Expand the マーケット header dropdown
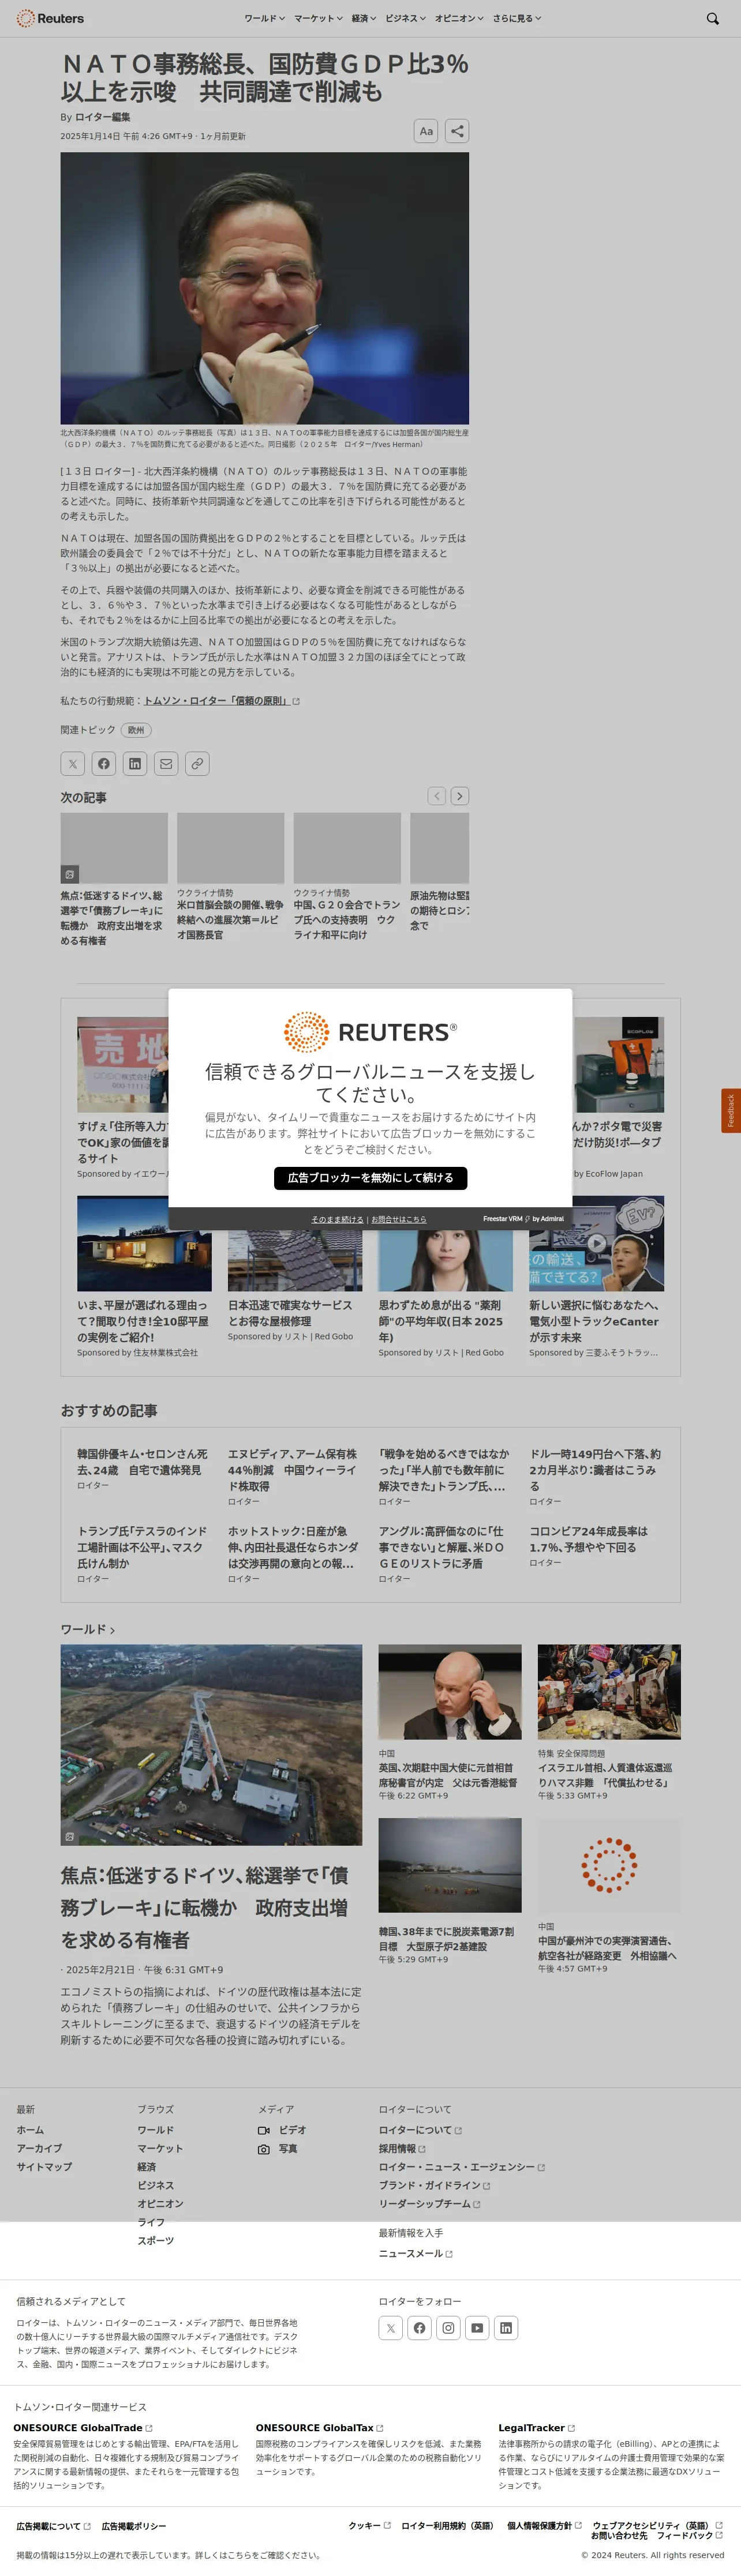741x2576 pixels. click(x=318, y=18)
